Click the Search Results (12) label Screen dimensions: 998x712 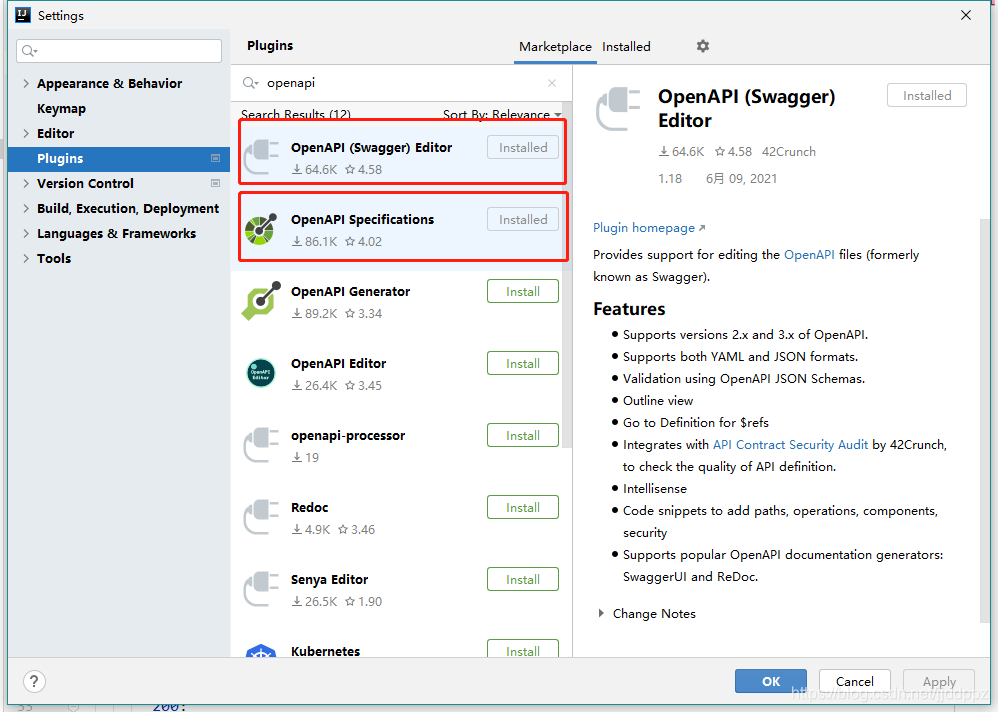tap(295, 115)
